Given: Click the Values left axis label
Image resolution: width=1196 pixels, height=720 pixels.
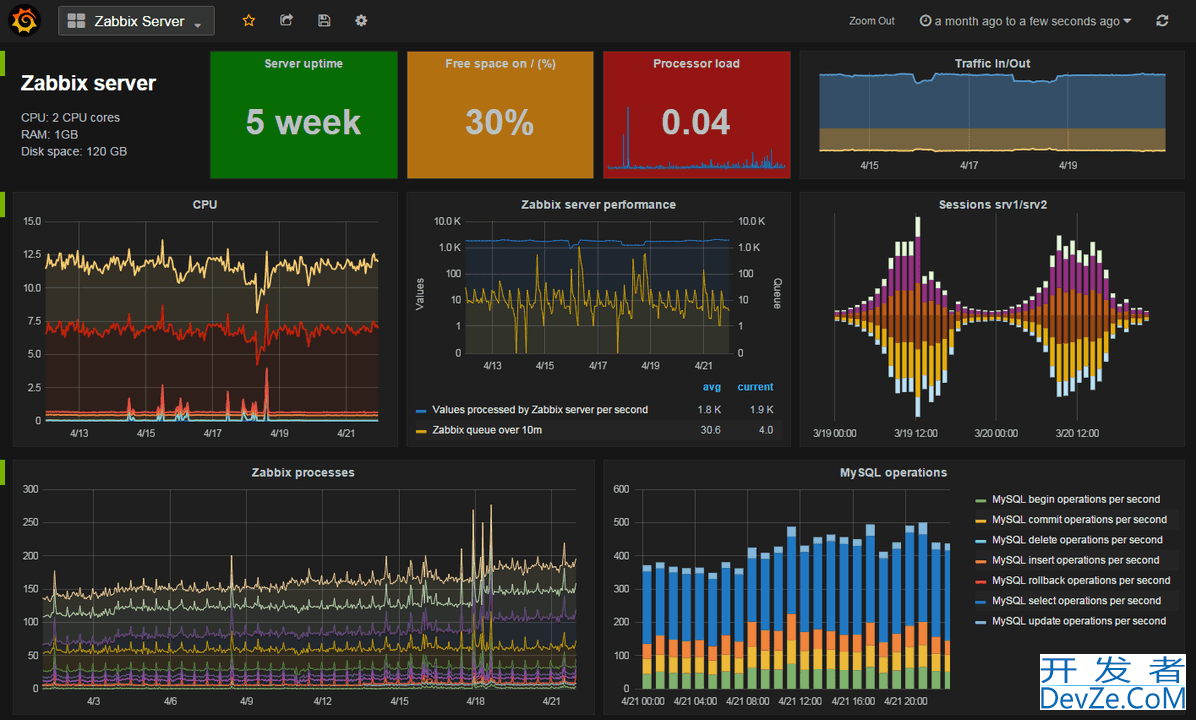Looking at the screenshot, I should [420, 294].
